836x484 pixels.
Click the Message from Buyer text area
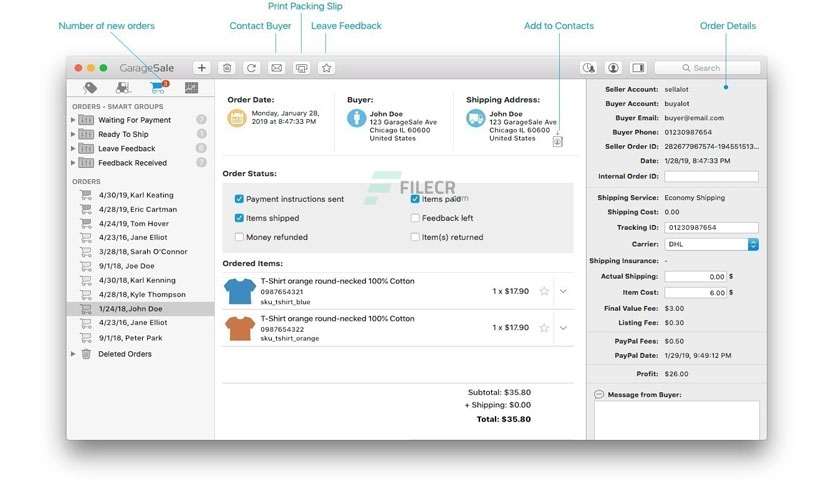677,421
